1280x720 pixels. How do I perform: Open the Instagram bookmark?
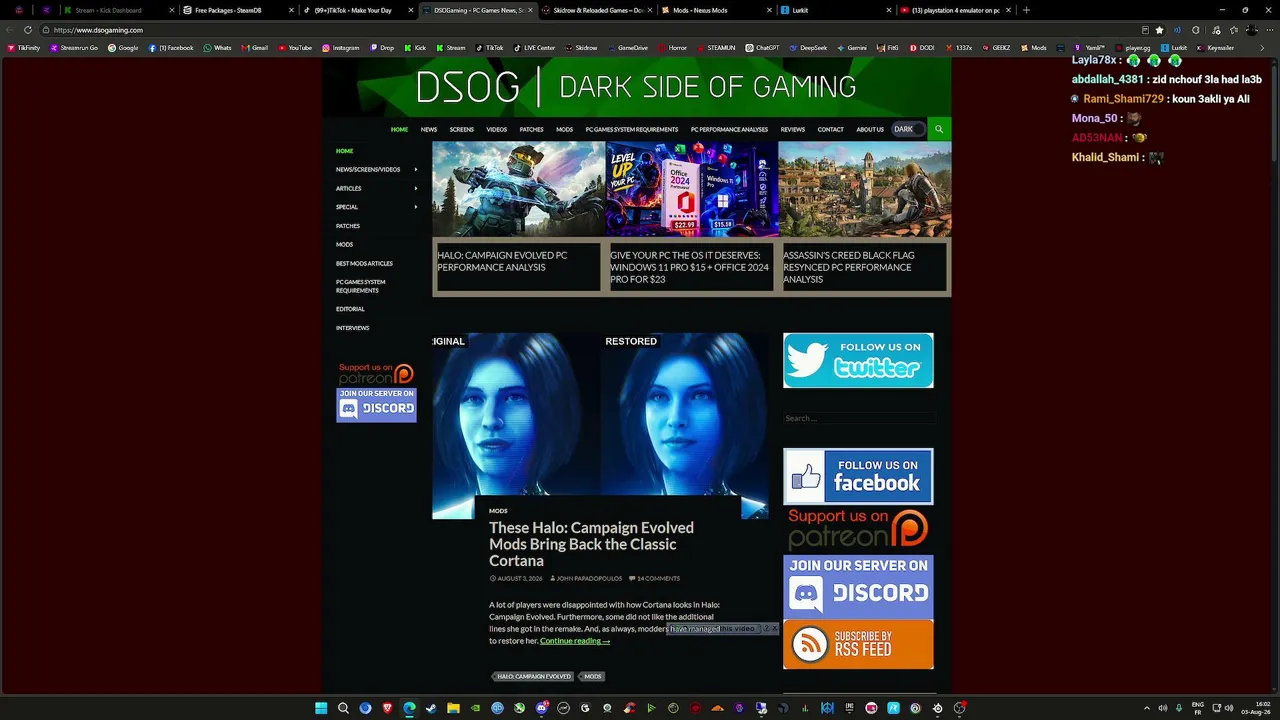(341, 48)
